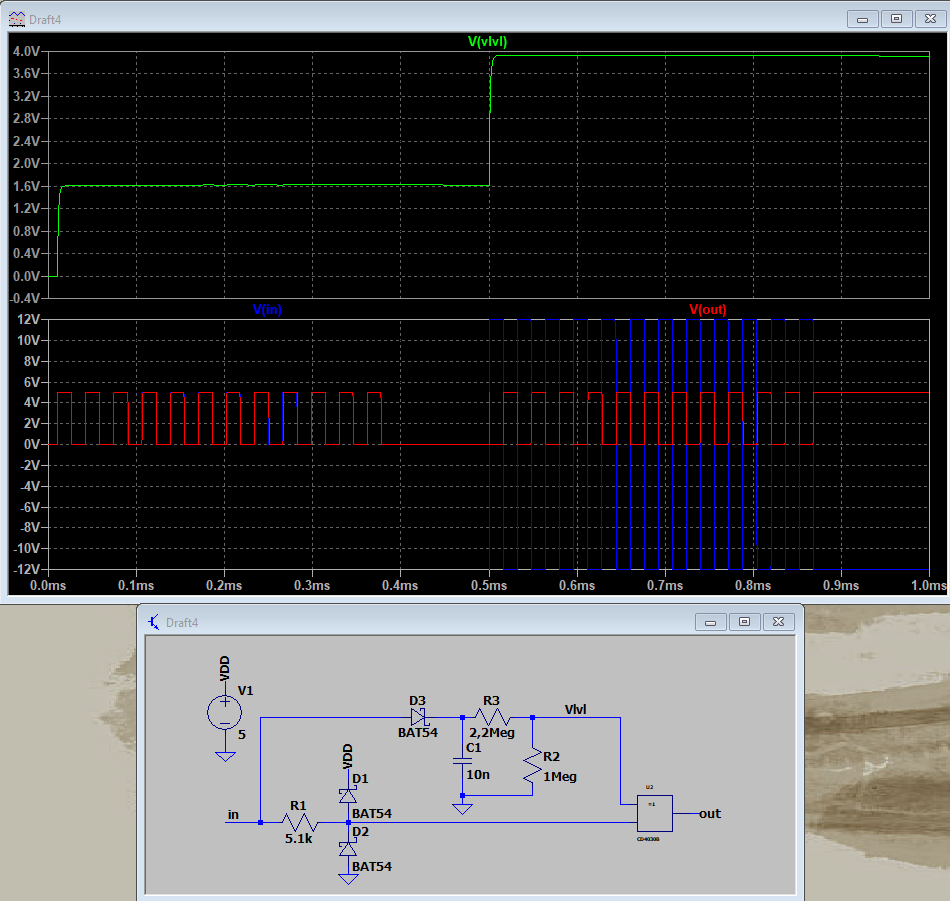Image resolution: width=950 pixels, height=901 pixels.
Task: Click the V(out) trace label
Action: (708, 309)
